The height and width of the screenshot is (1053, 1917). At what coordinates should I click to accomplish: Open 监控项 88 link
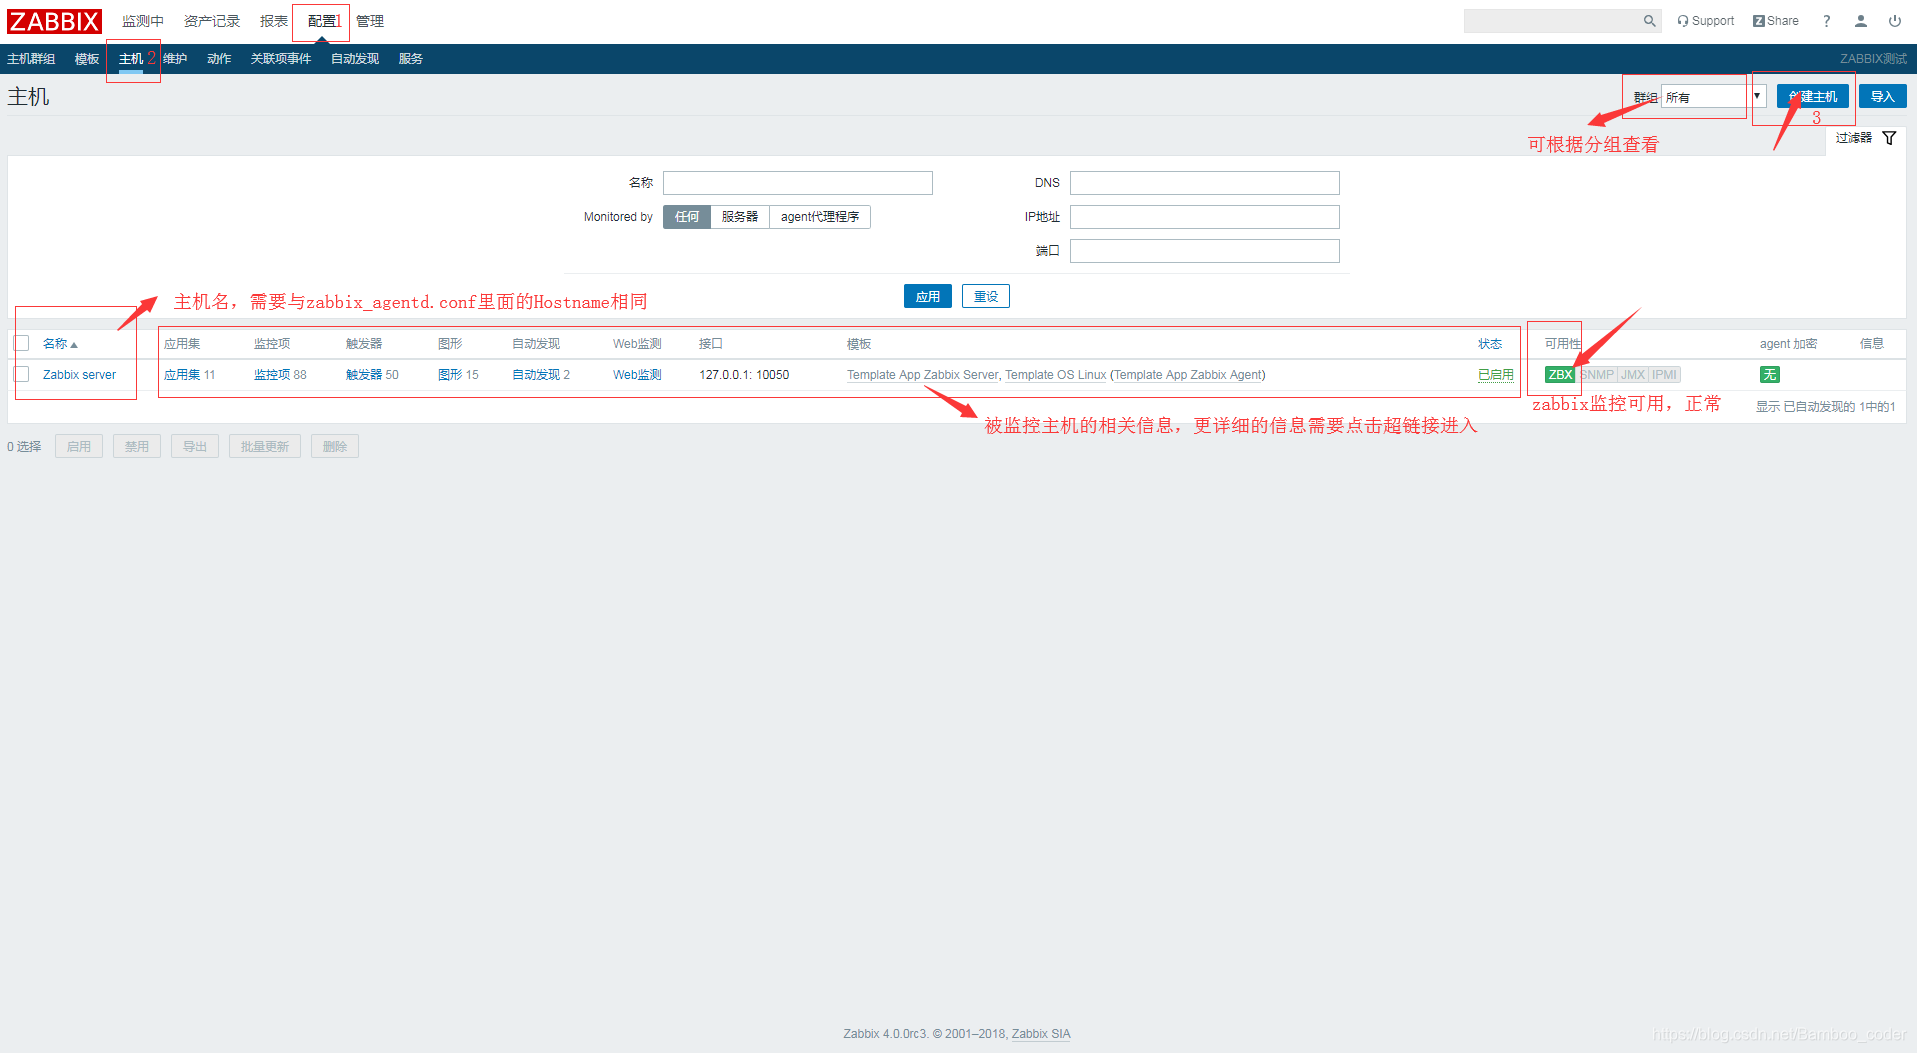pyautogui.click(x=272, y=375)
